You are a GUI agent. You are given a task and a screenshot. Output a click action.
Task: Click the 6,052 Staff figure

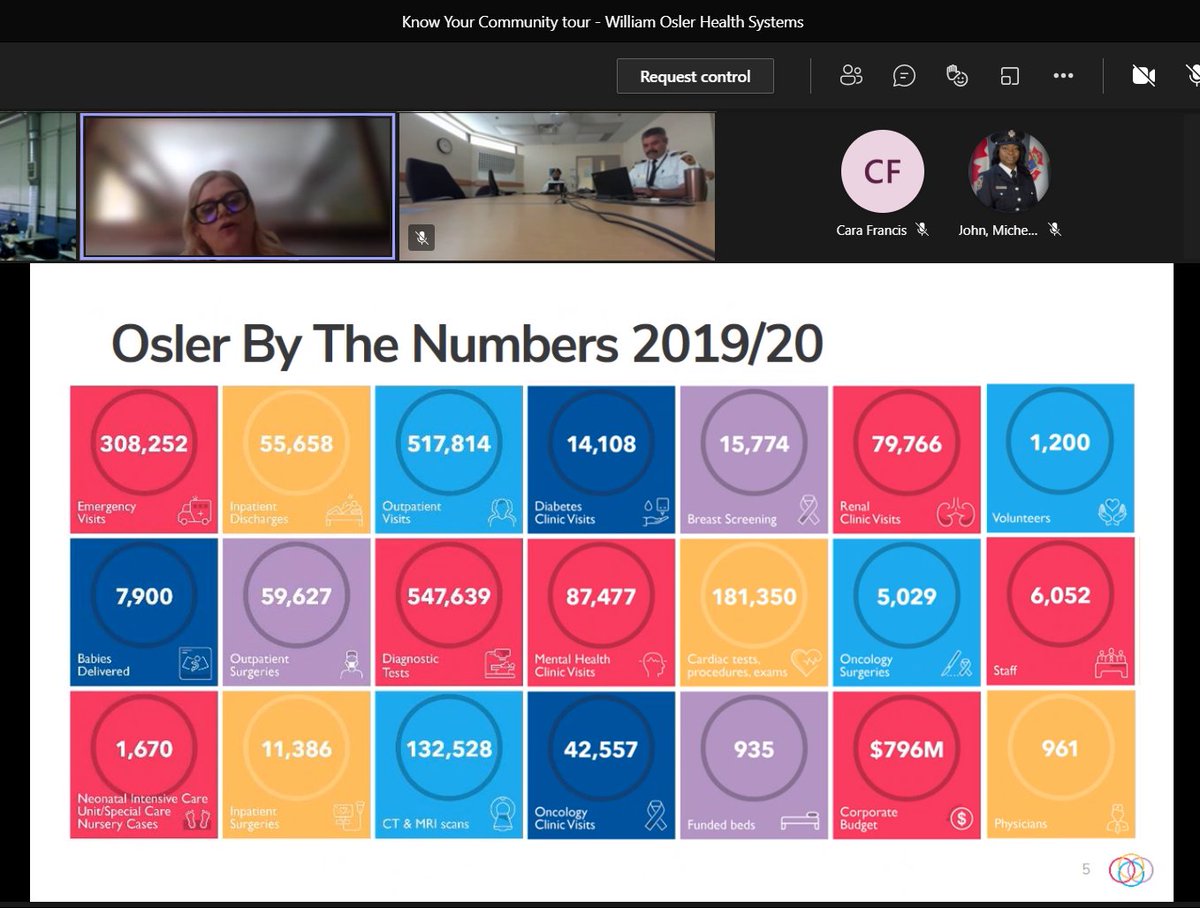1060,595
